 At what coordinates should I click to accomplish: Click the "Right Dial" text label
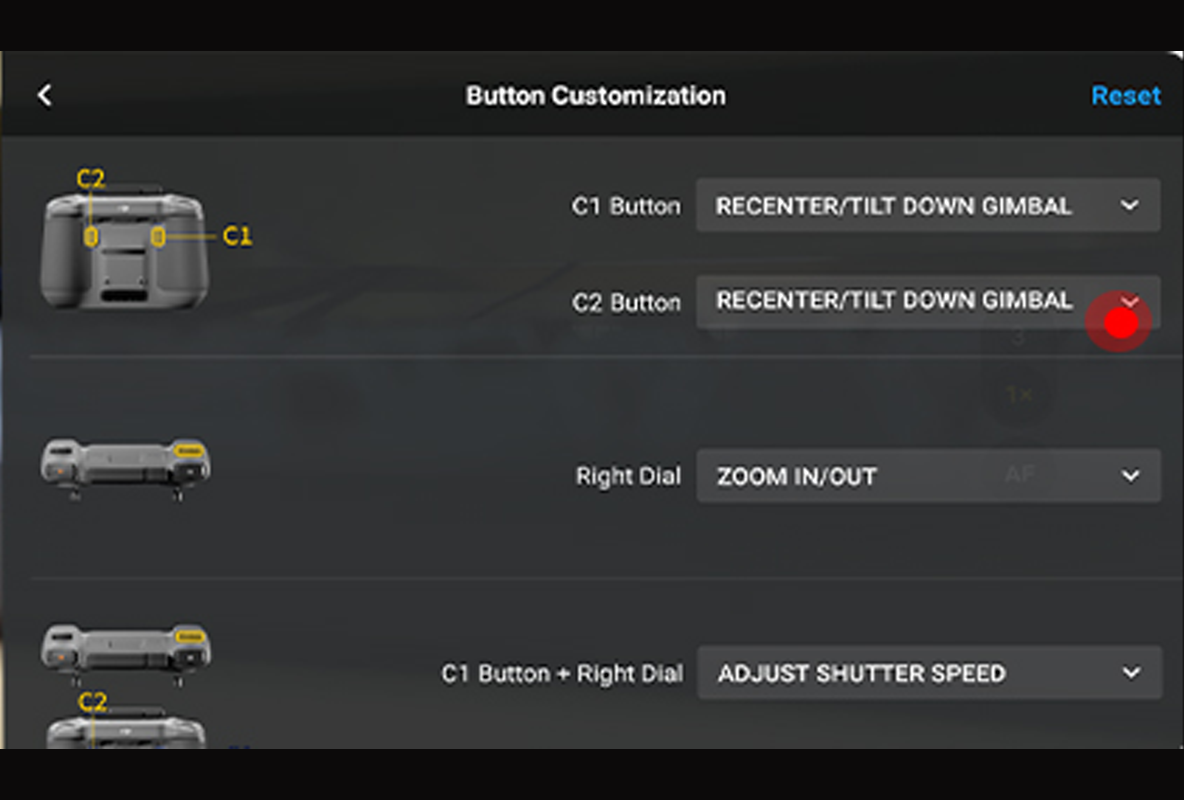pyautogui.click(x=628, y=476)
